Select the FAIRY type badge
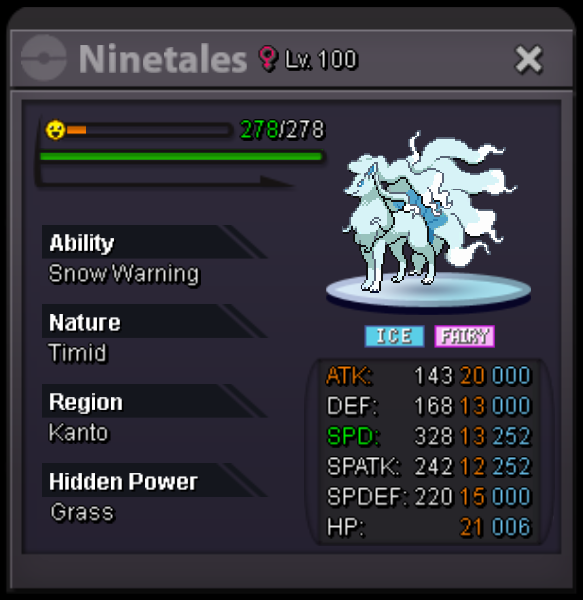 pos(464,336)
